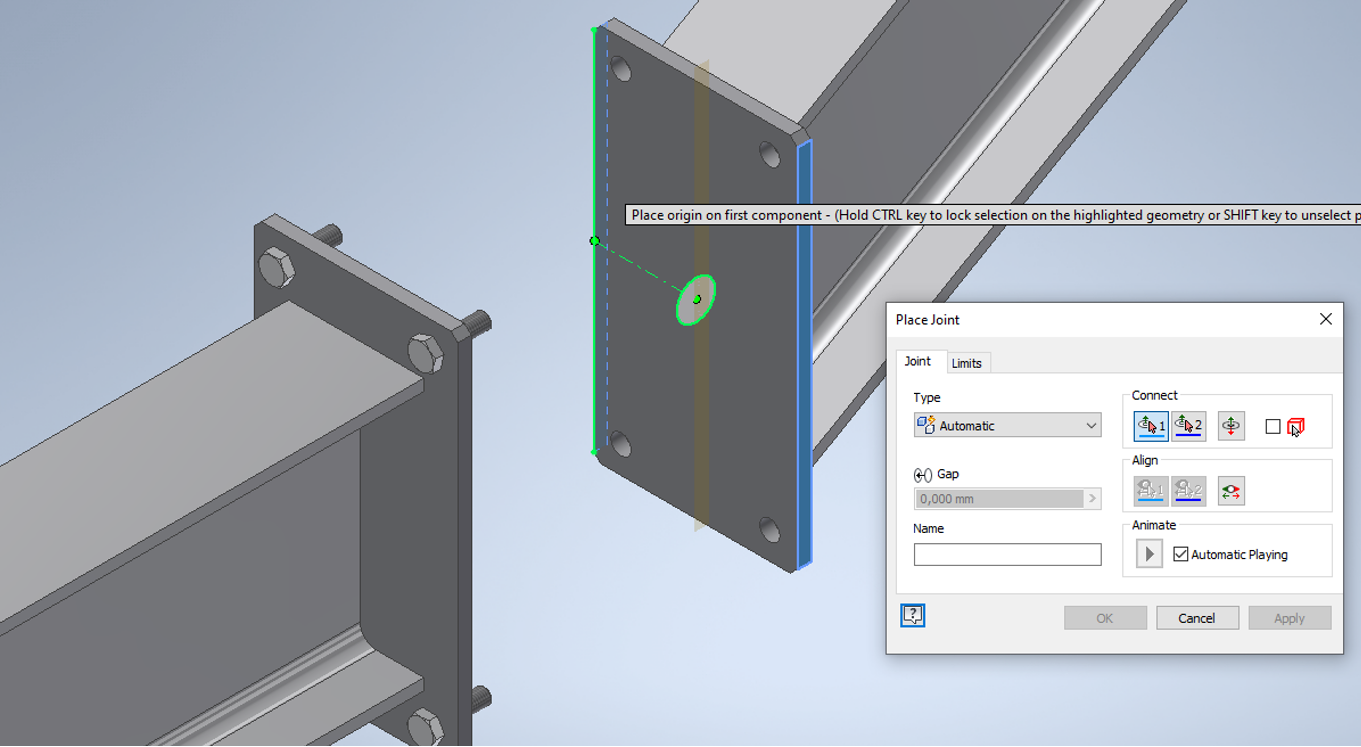Screen dimensions: 1361x747
Task: Click the Align first selection icon
Action: [x=1149, y=490]
